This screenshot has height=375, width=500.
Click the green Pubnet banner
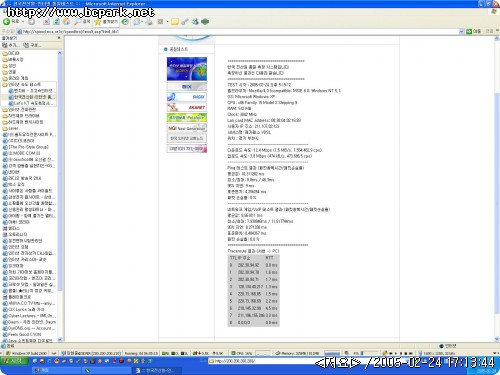tap(187, 118)
